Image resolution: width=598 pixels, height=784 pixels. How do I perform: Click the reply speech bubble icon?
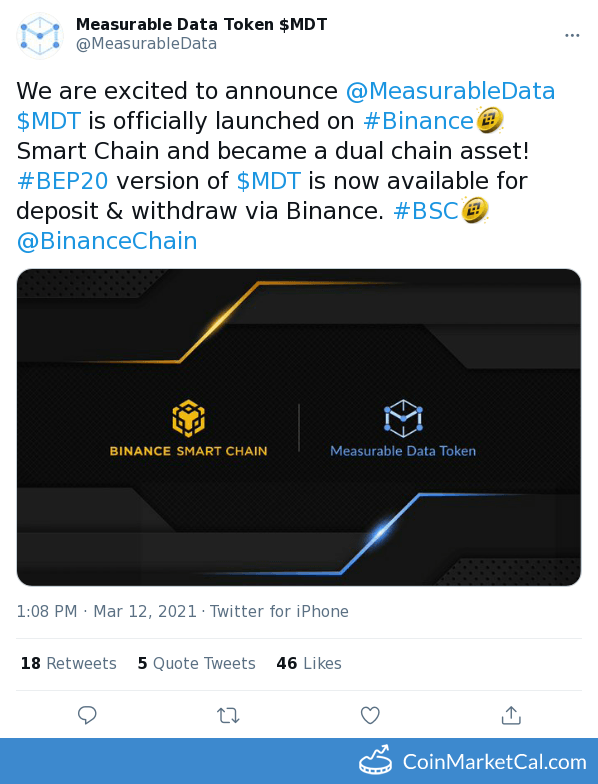pos(87,715)
